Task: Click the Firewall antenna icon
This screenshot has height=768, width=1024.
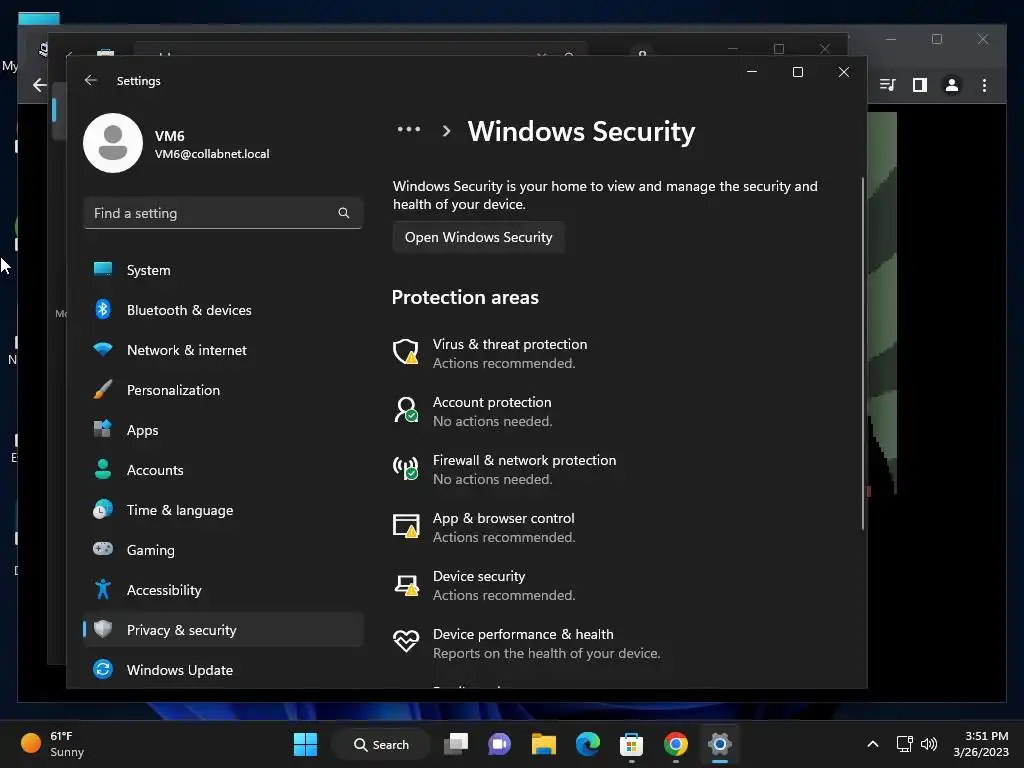Action: click(x=406, y=468)
